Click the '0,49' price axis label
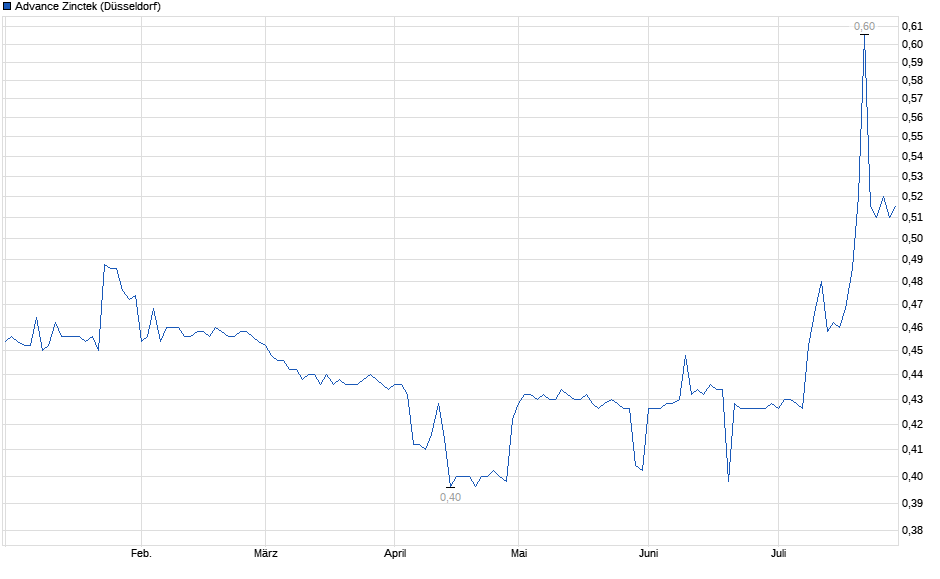The image size is (940, 579). (912, 260)
